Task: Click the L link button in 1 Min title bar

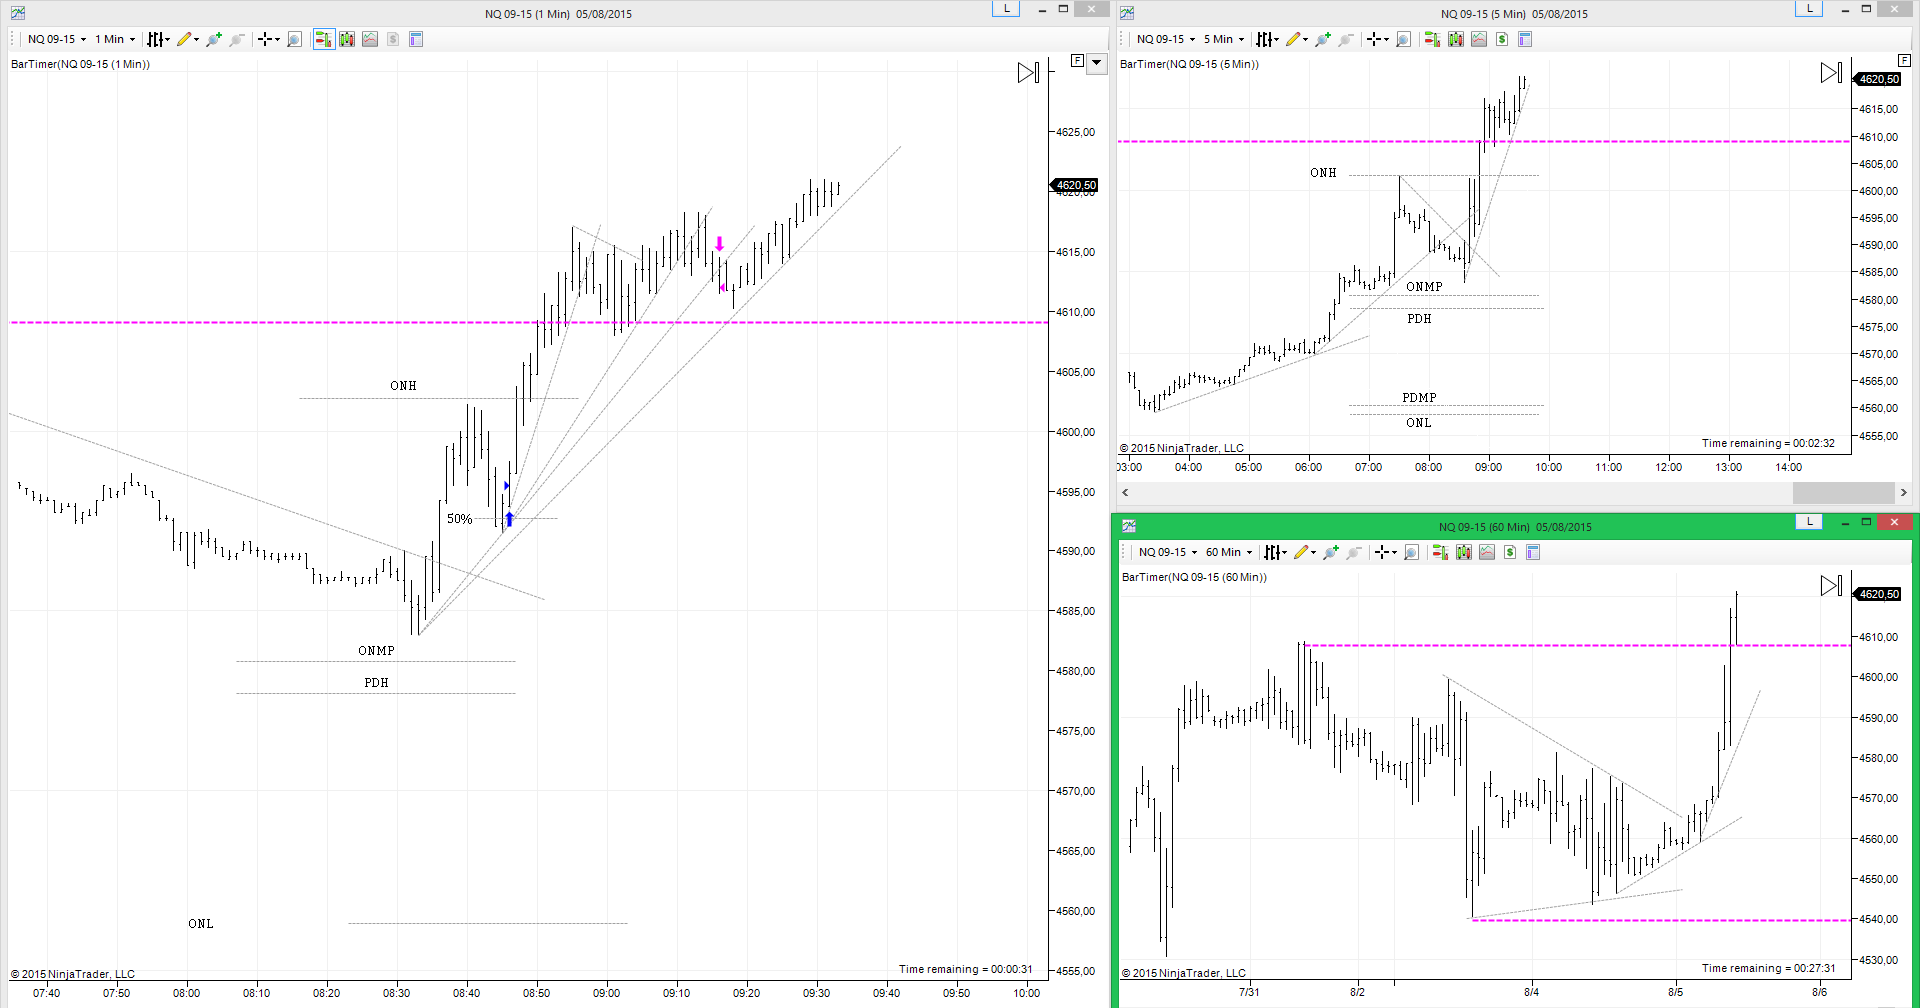Action: point(1005,9)
